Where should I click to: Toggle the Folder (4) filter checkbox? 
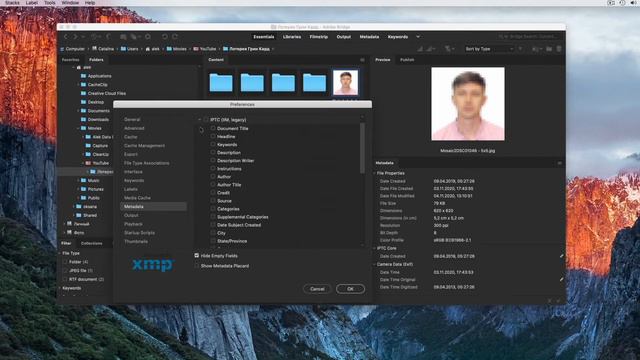pyautogui.click(x=64, y=262)
